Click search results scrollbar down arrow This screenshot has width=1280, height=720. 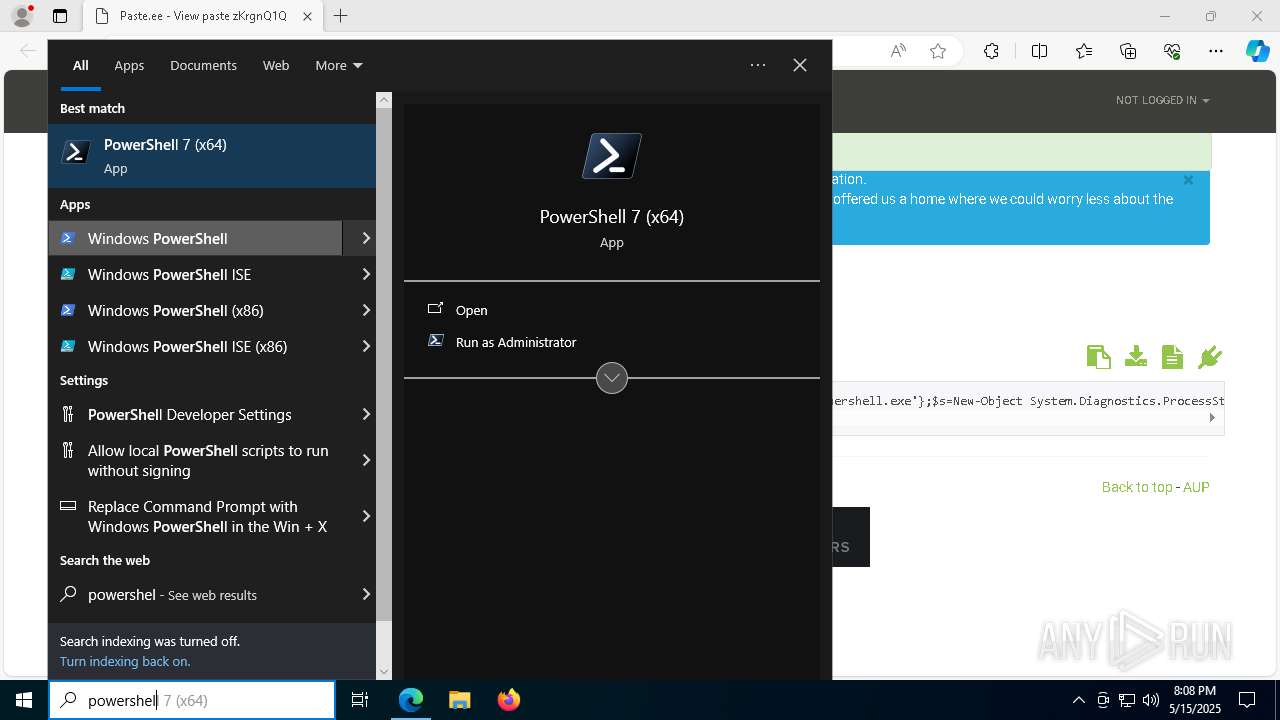384,672
